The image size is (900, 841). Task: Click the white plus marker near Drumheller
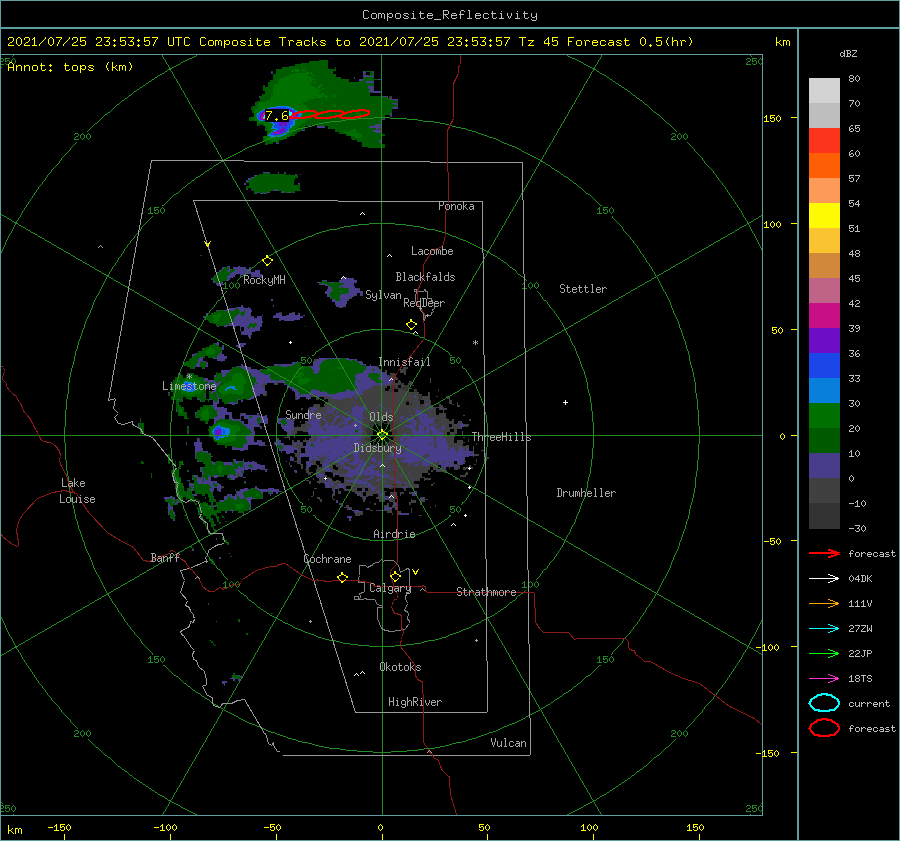pos(565,402)
